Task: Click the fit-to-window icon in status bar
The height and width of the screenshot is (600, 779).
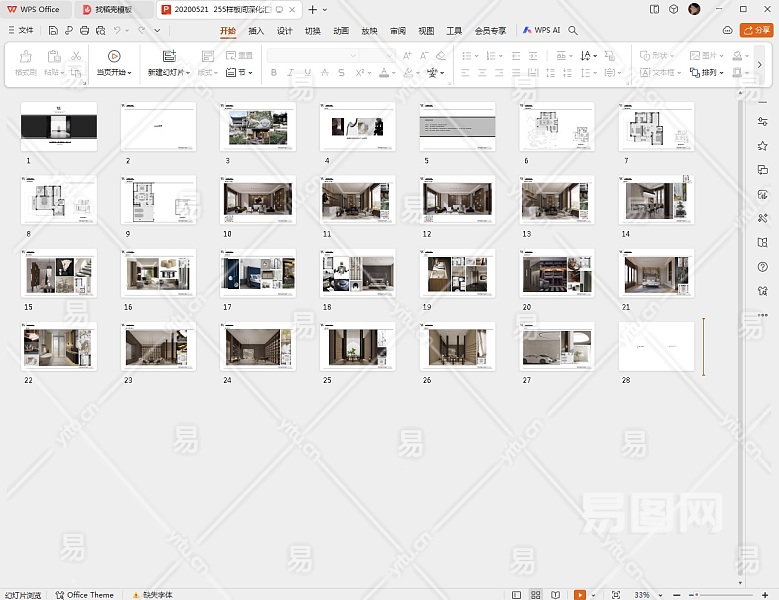Action: [615, 594]
